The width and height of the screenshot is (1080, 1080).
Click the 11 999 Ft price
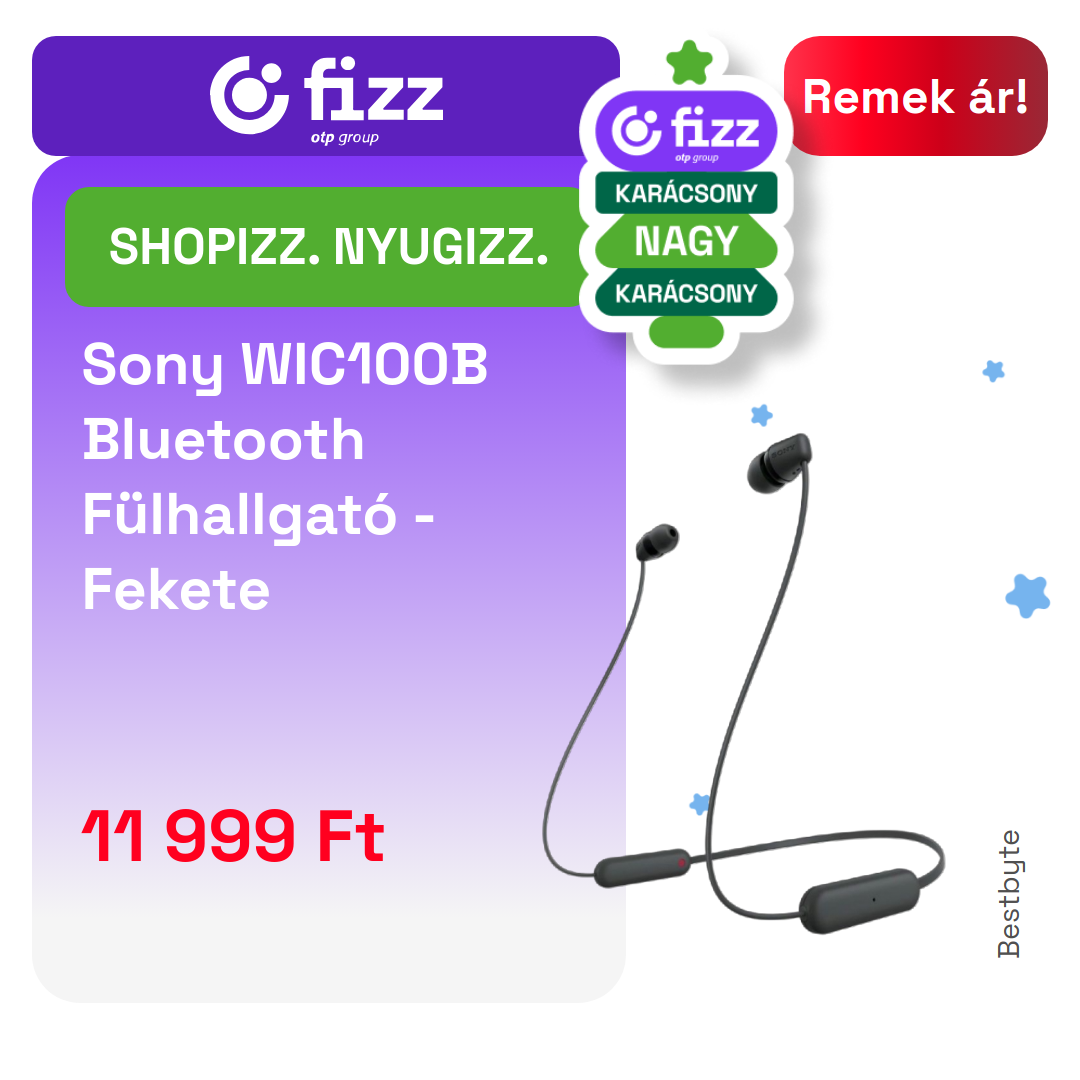(x=233, y=836)
